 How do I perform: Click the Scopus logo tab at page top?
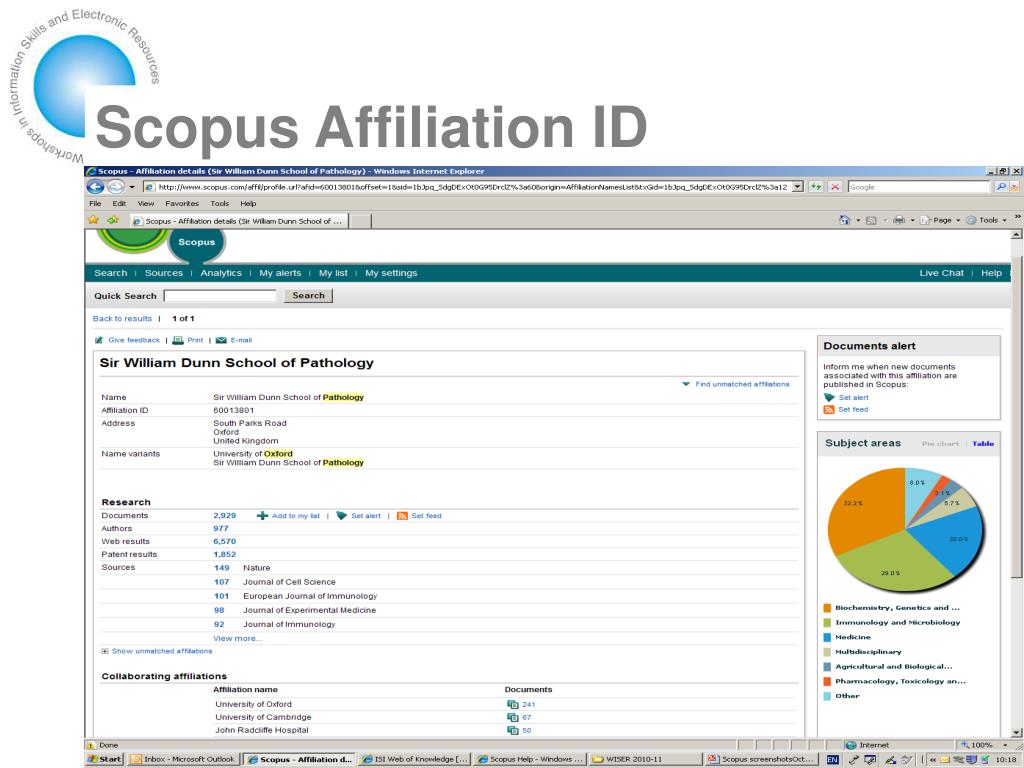(x=197, y=243)
